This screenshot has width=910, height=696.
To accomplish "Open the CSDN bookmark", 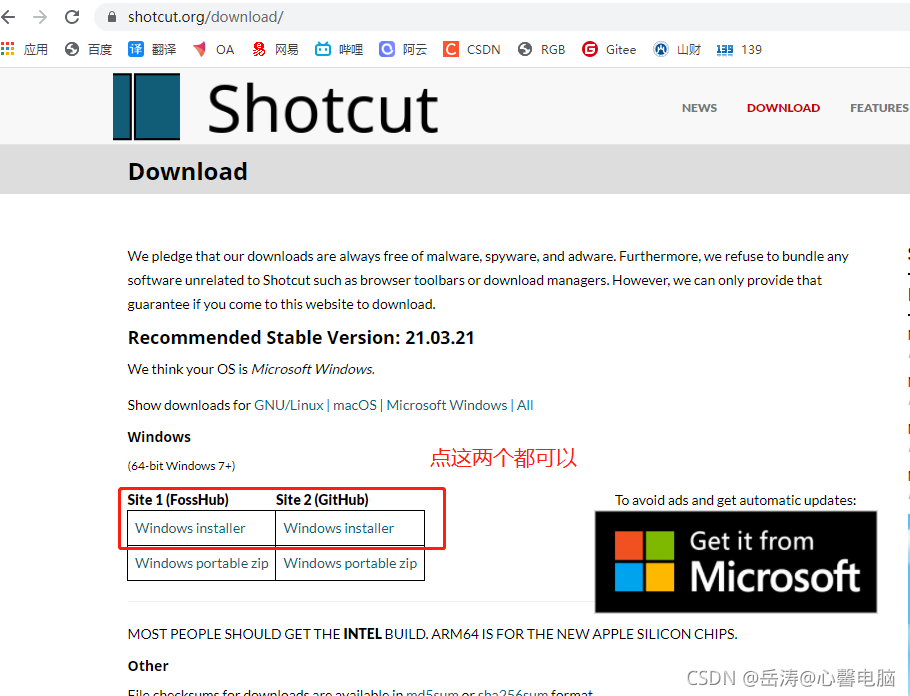I will coord(471,49).
